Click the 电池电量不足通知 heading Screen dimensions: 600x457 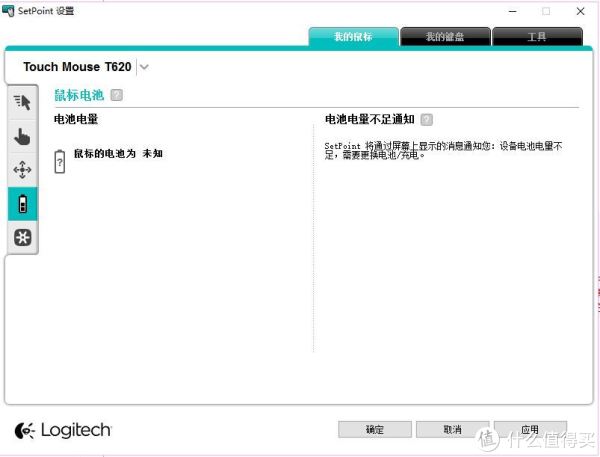(370, 119)
